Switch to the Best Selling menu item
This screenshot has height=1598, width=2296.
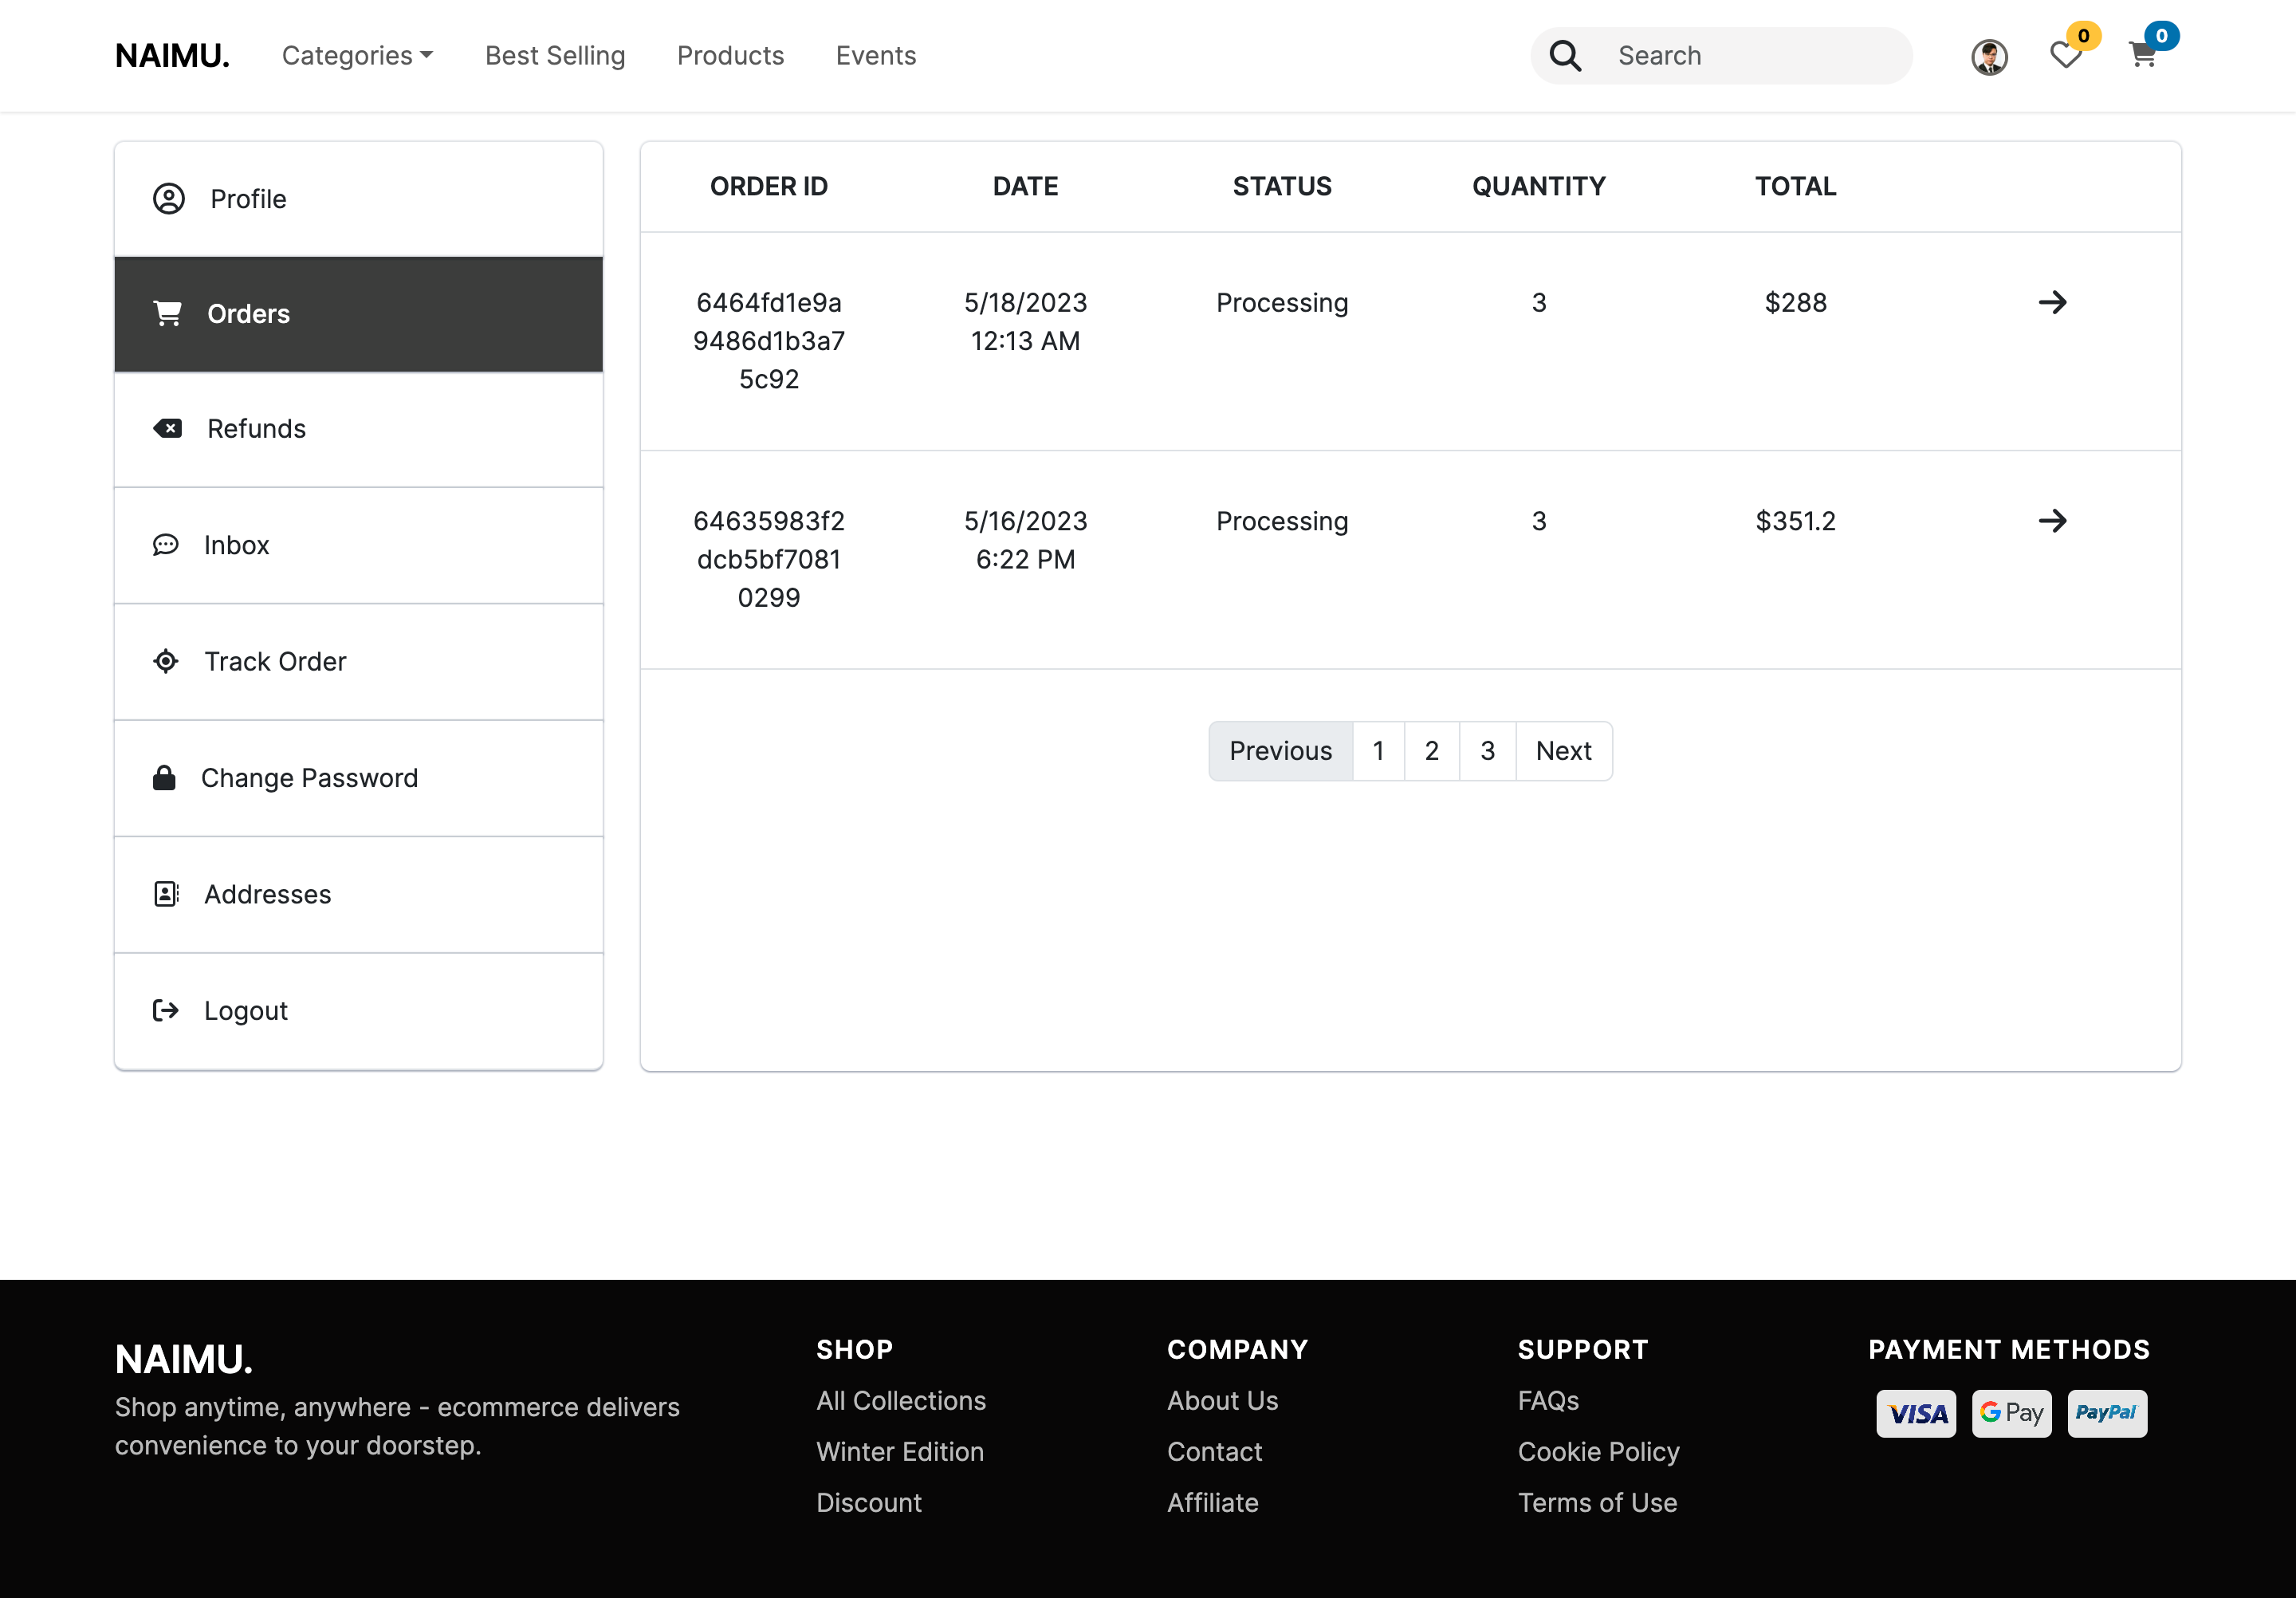(x=555, y=55)
